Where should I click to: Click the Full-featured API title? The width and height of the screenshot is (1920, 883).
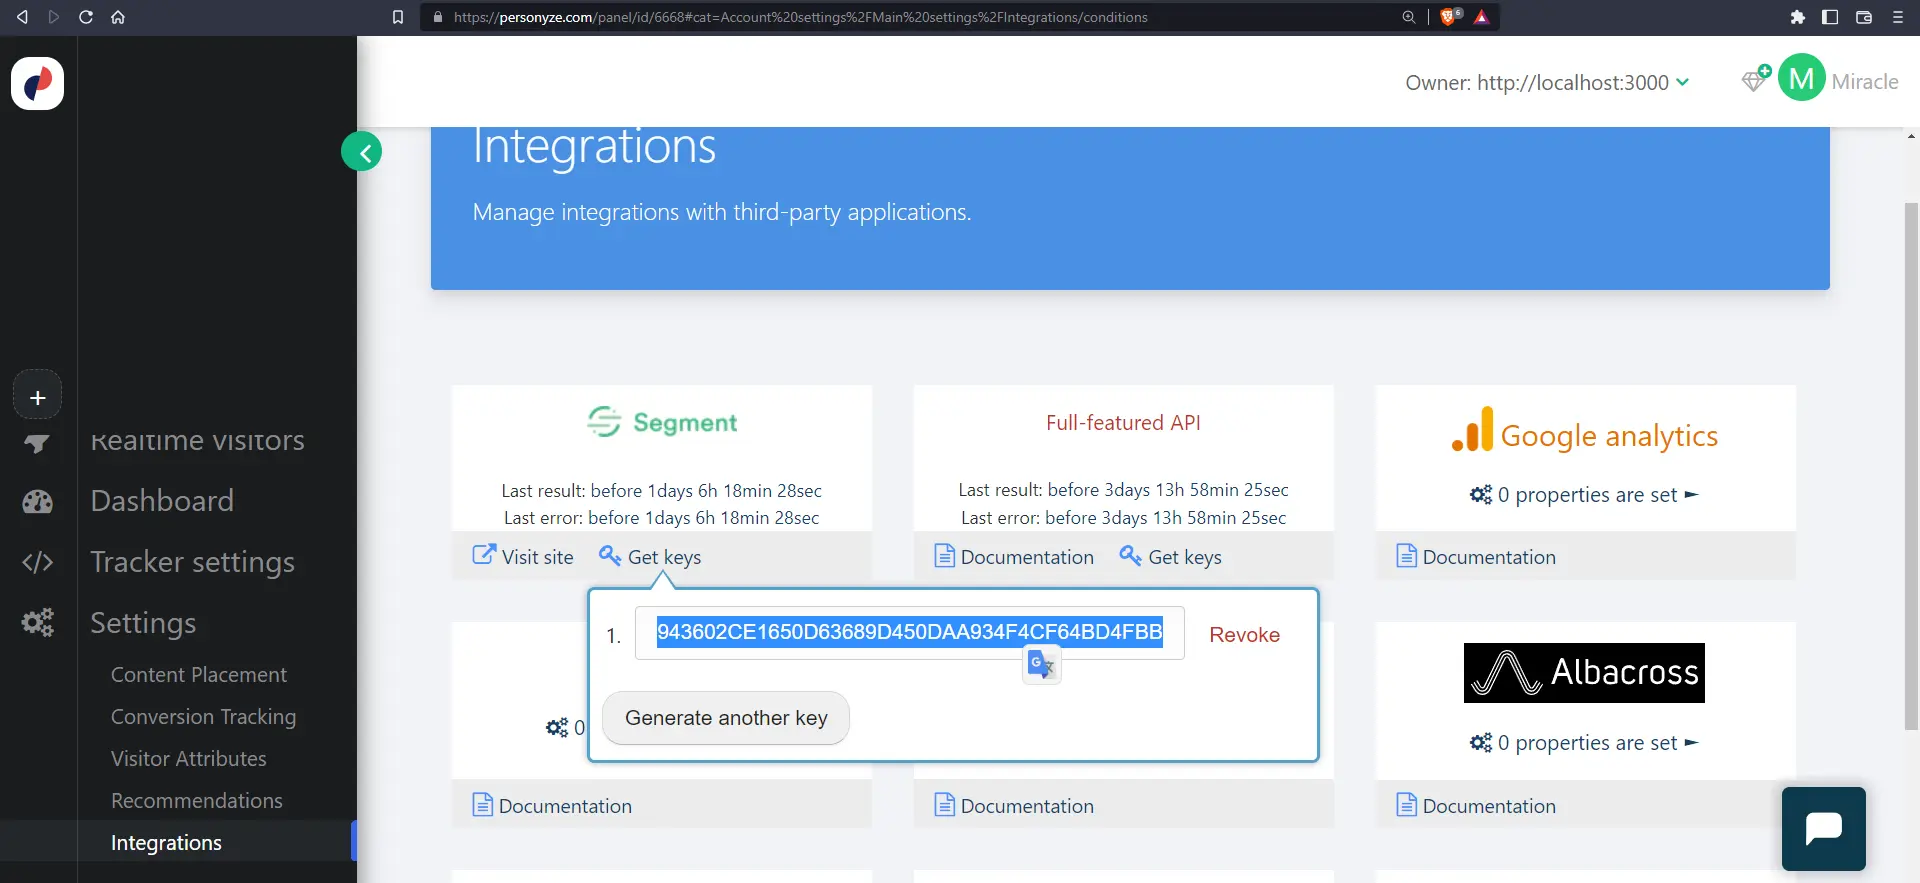coord(1123,423)
